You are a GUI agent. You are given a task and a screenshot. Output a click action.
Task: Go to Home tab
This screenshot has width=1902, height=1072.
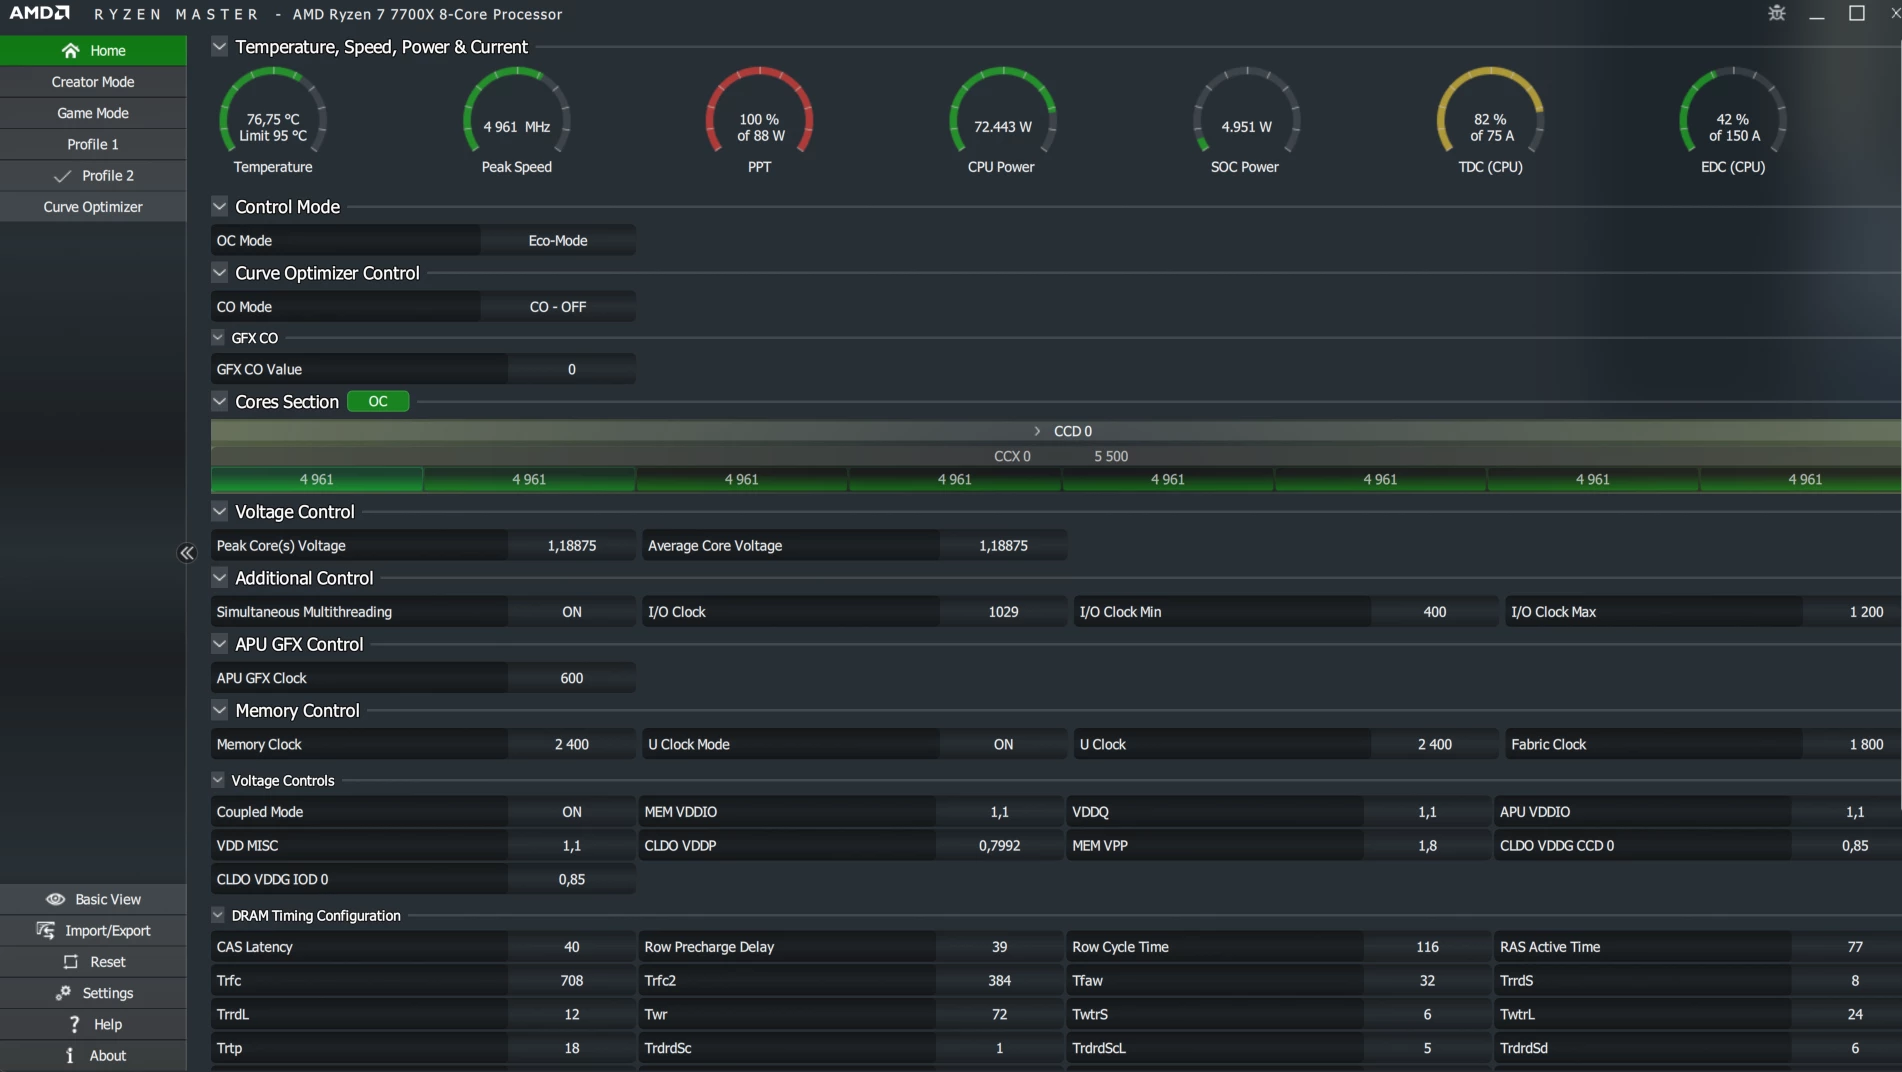(93, 50)
